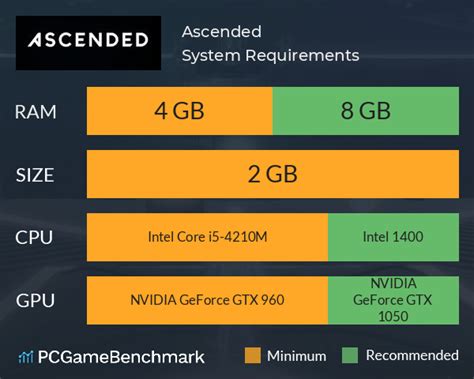Viewport: 474px width, 379px height.
Task: Click the 2 GB size bar
Action: click(273, 174)
